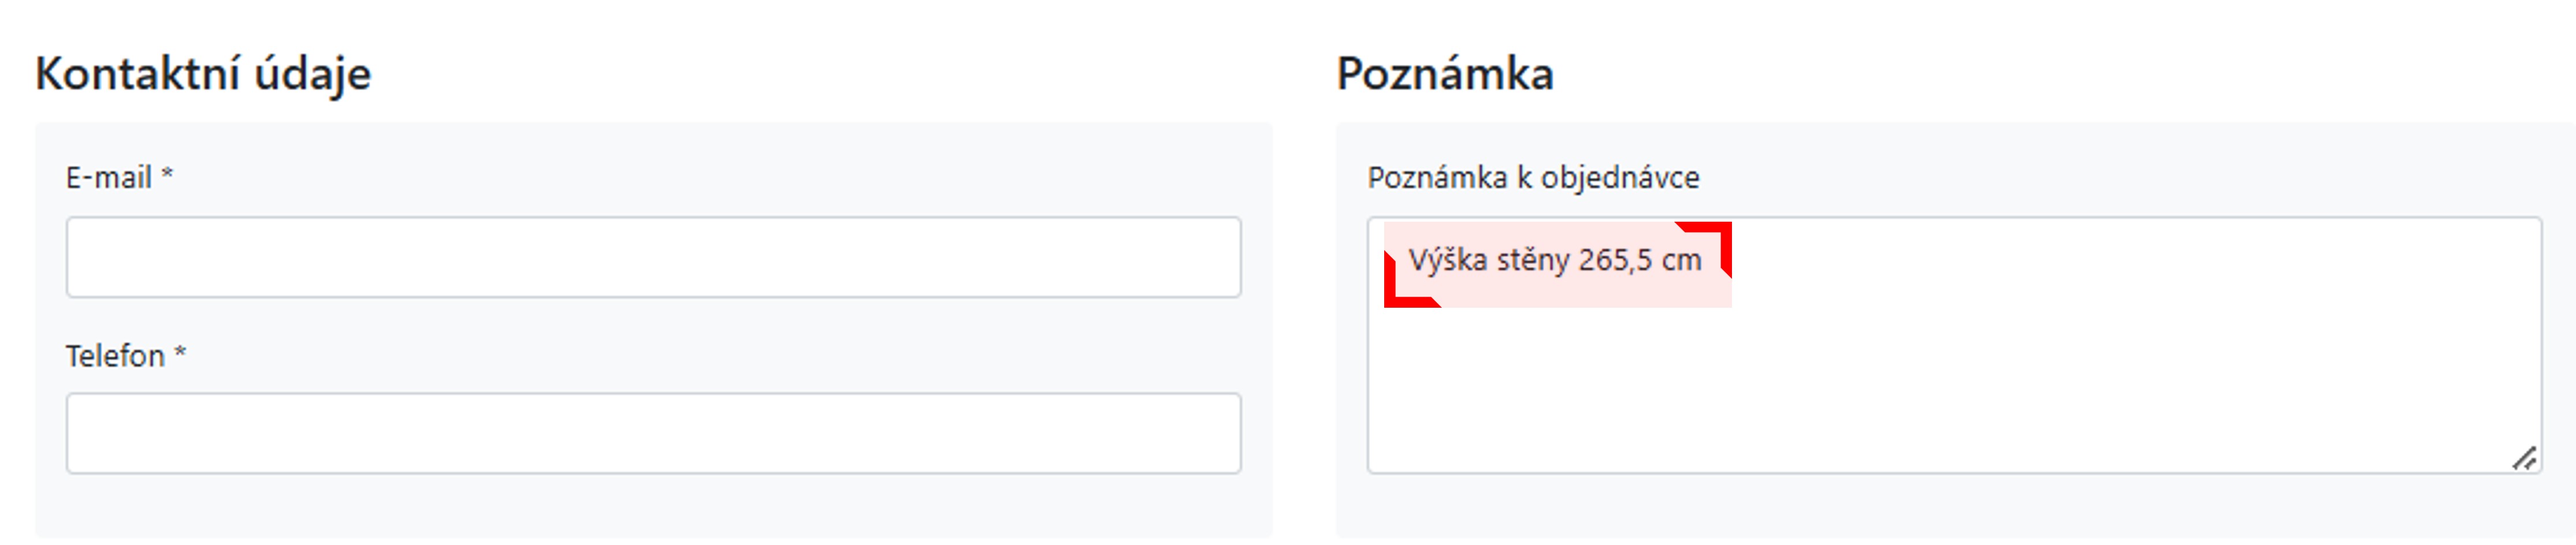The width and height of the screenshot is (2576, 545).
Task: Place cursor on the word 'stěny' in note
Action: [x=1533, y=261]
